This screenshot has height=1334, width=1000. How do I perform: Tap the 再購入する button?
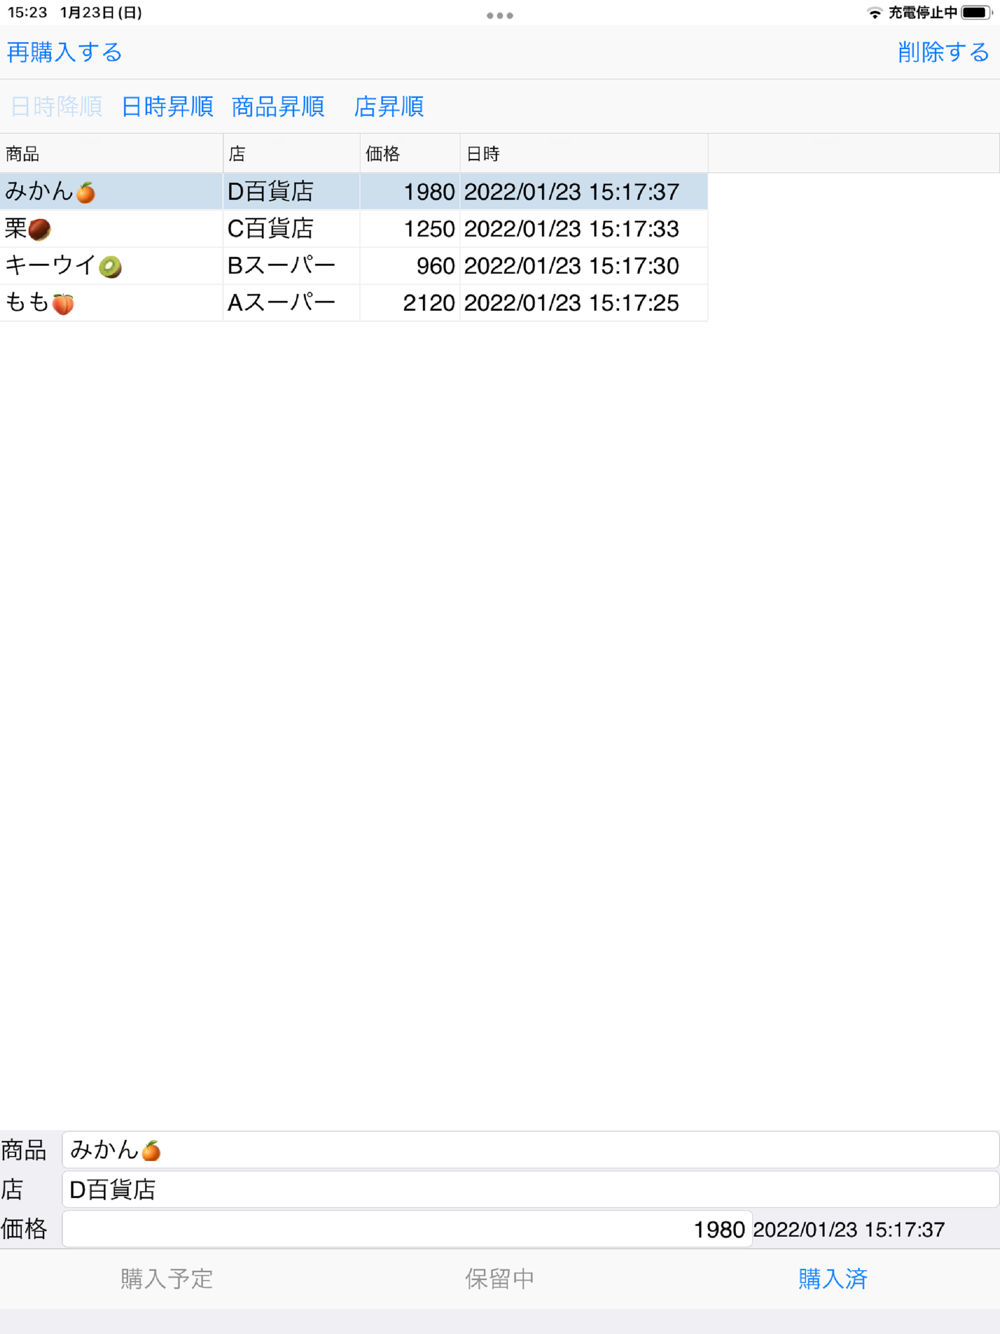(x=65, y=52)
